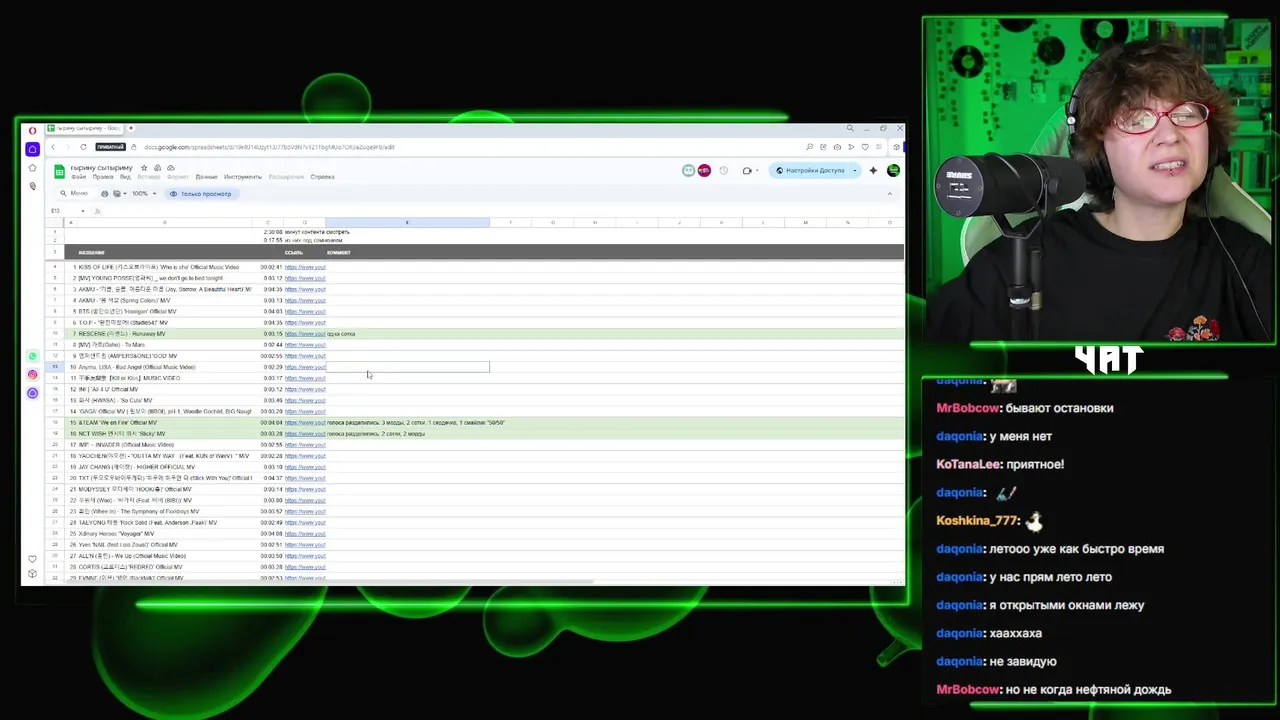Select the selected cell in row 13

point(407,367)
